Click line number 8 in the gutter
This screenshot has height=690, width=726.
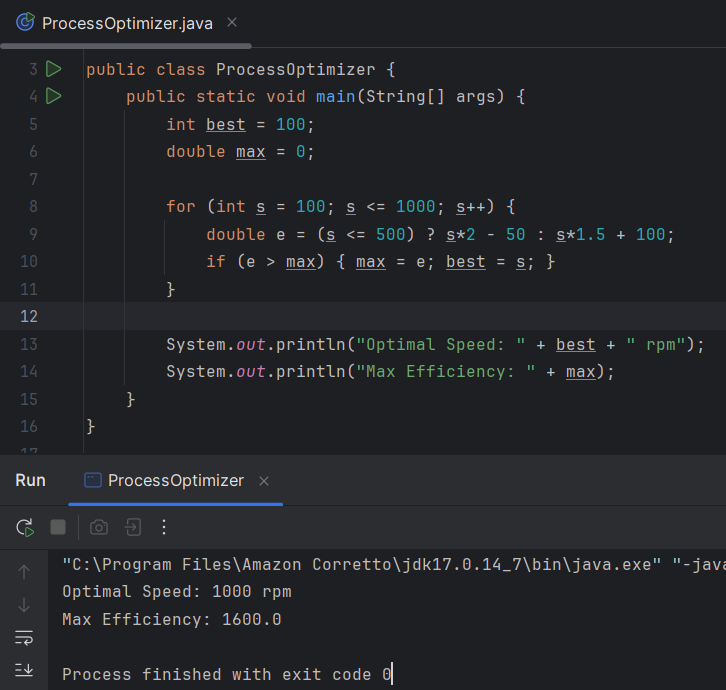[33, 206]
